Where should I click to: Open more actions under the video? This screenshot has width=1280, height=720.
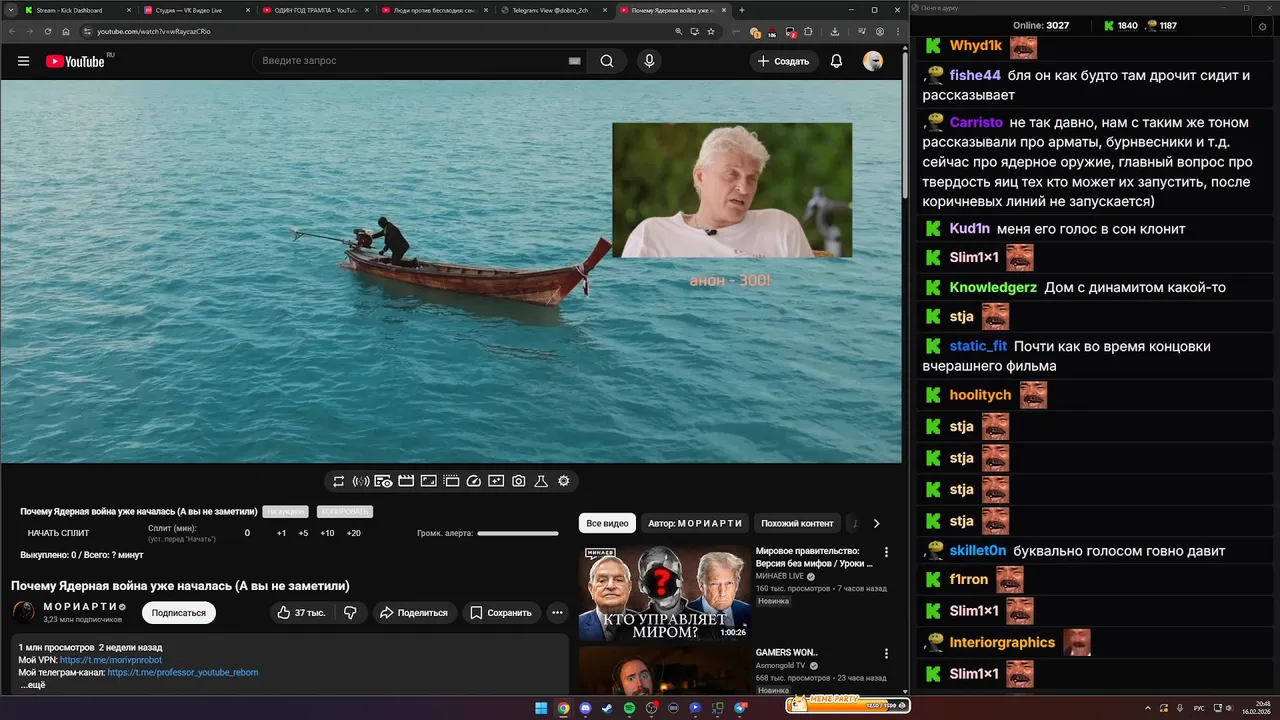(557, 612)
